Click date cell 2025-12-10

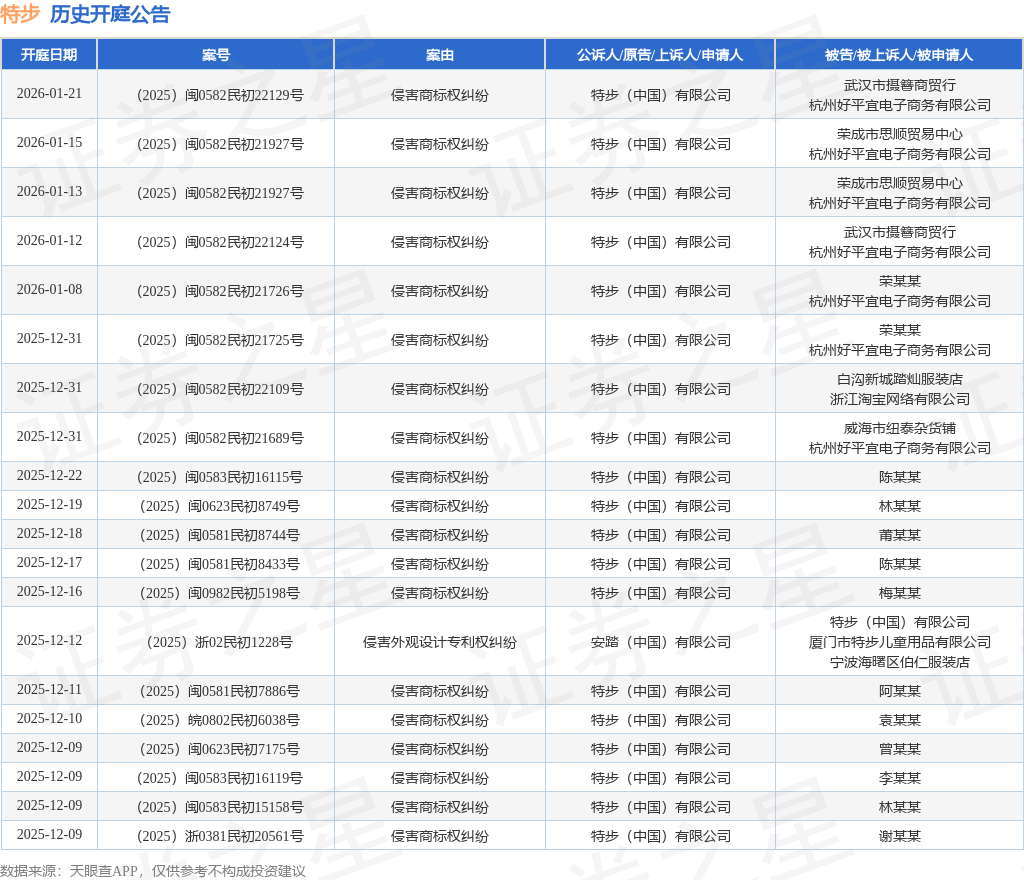(49, 718)
